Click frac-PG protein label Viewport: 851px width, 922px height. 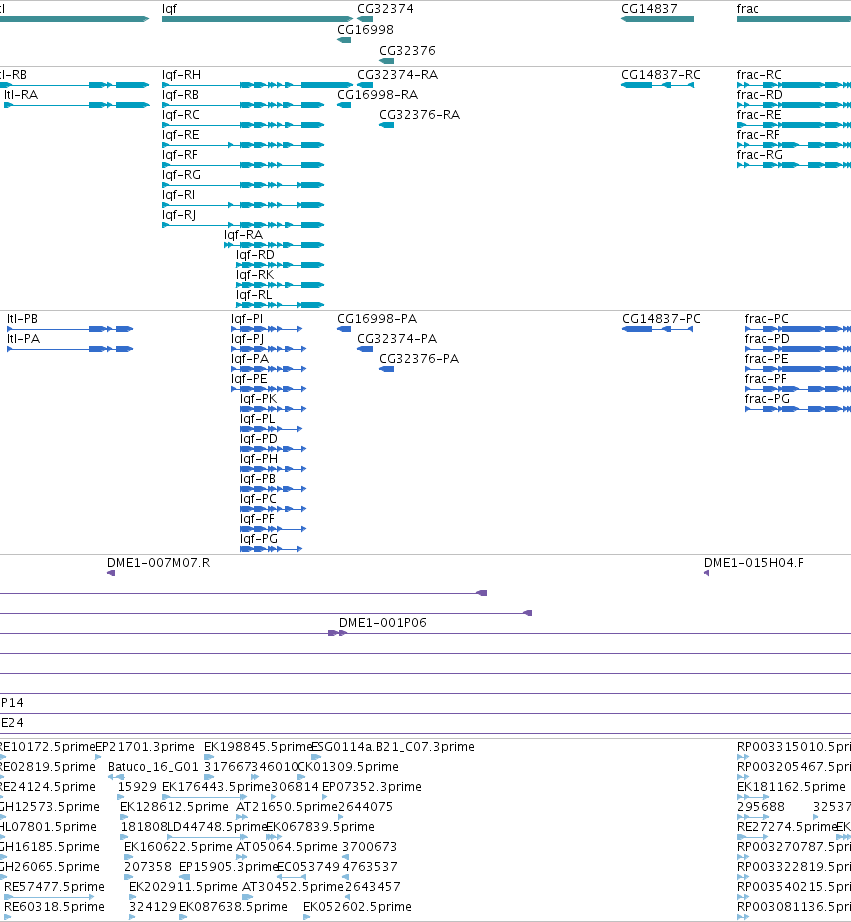click(767, 399)
